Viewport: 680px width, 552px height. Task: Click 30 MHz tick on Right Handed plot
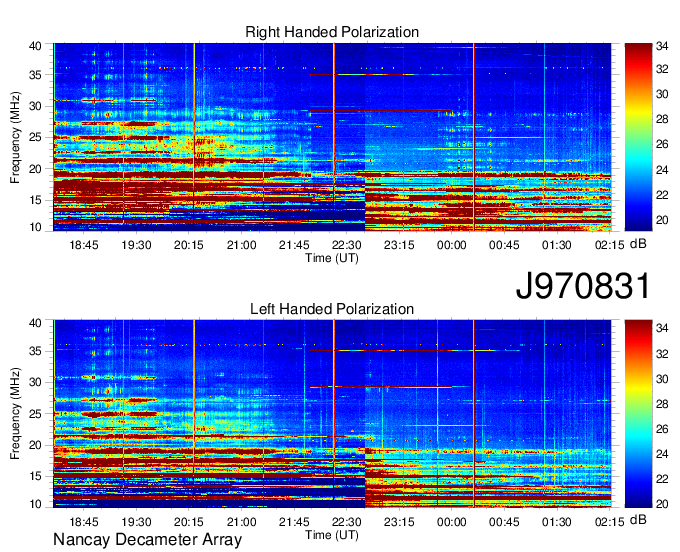click(35, 106)
